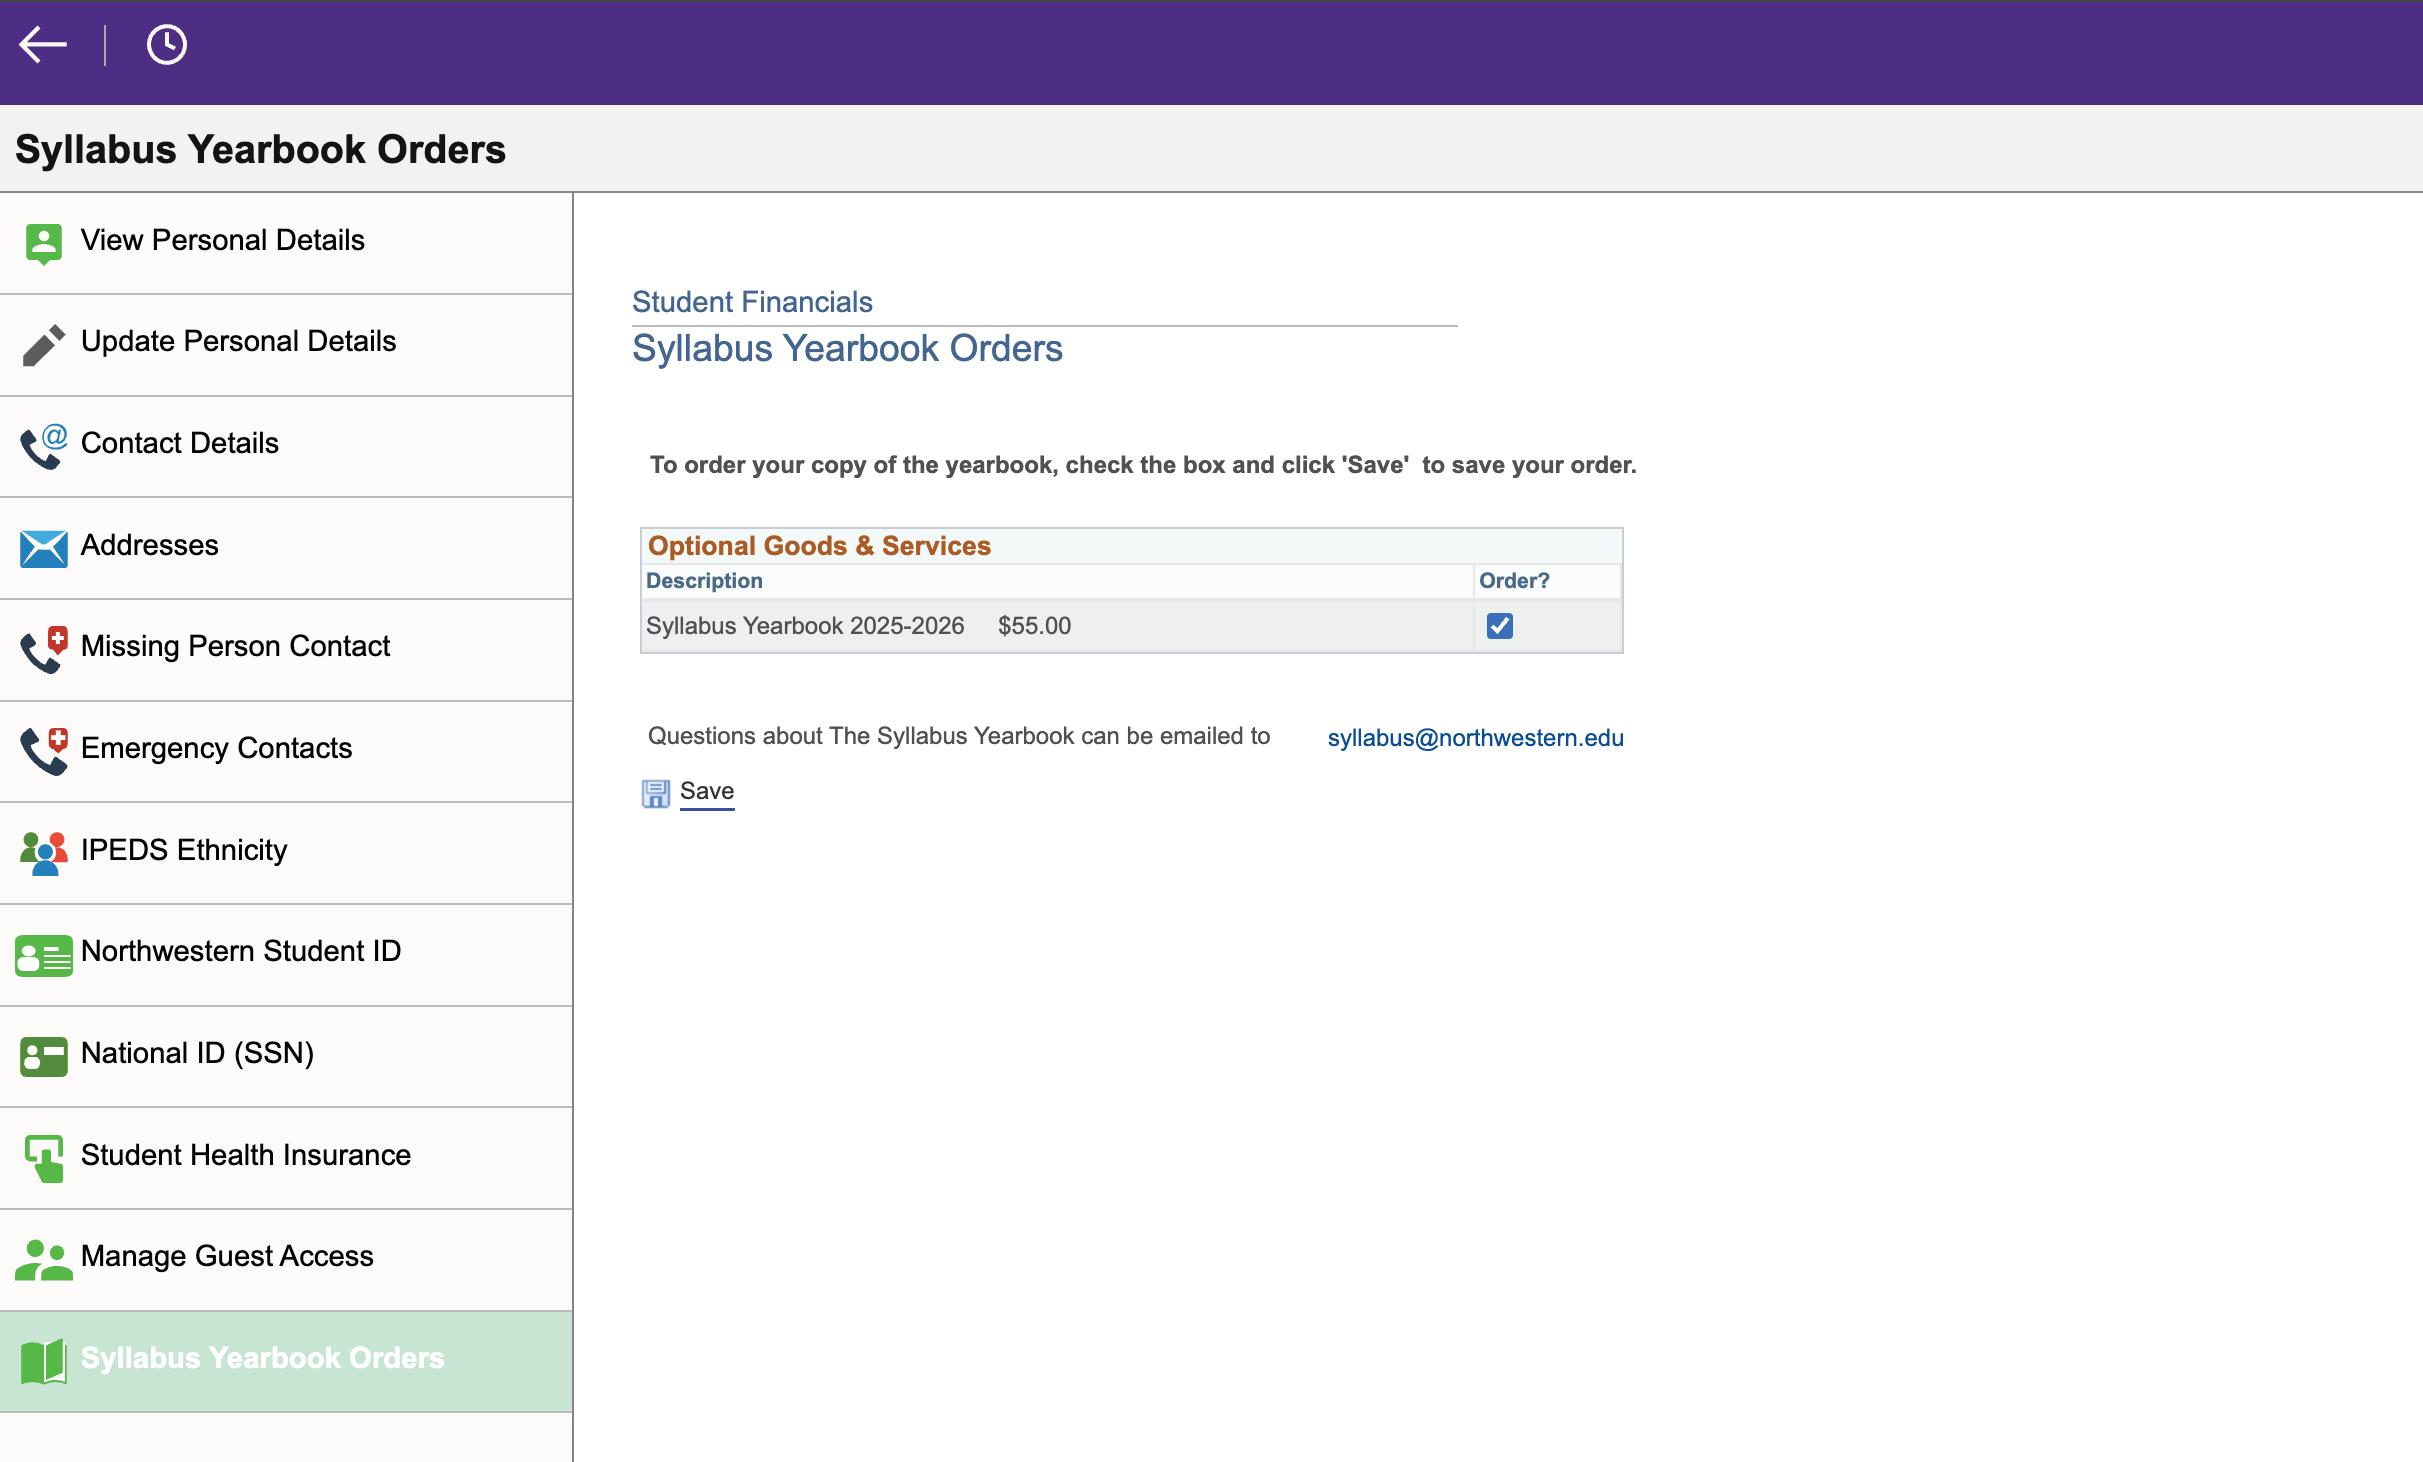This screenshot has height=1462, width=2423.
Task: Click the Student Financials heading text
Action: (x=752, y=302)
